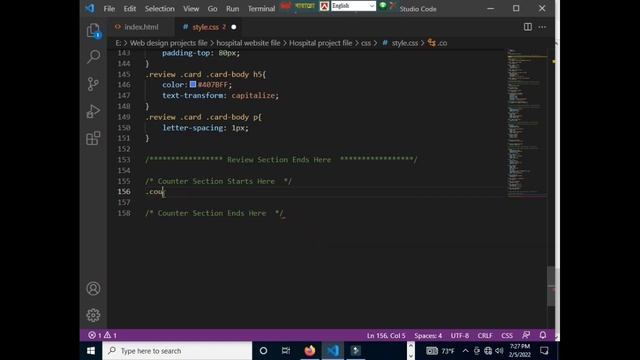Switch to Visual Studio Code on taskbar
640x360 pixels.
tap(333, 351)
